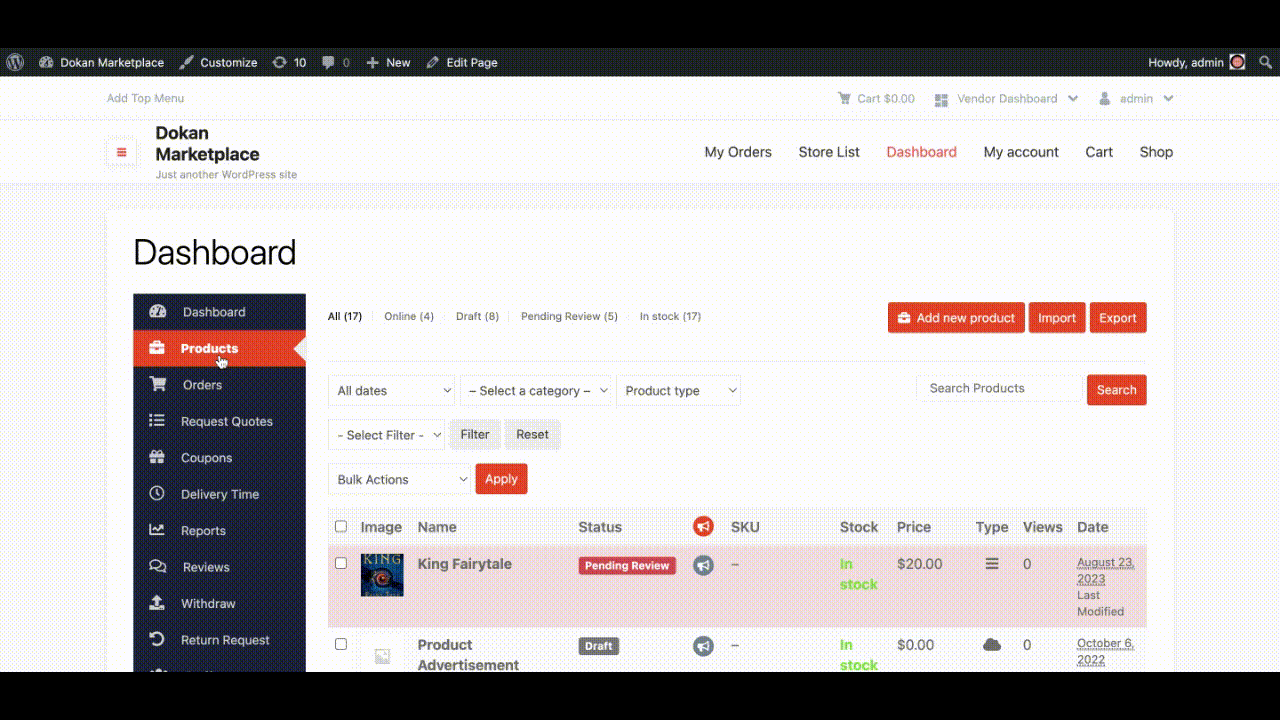Click the Search Products input field
The image size is (1280, 720).
[1000, 388]
